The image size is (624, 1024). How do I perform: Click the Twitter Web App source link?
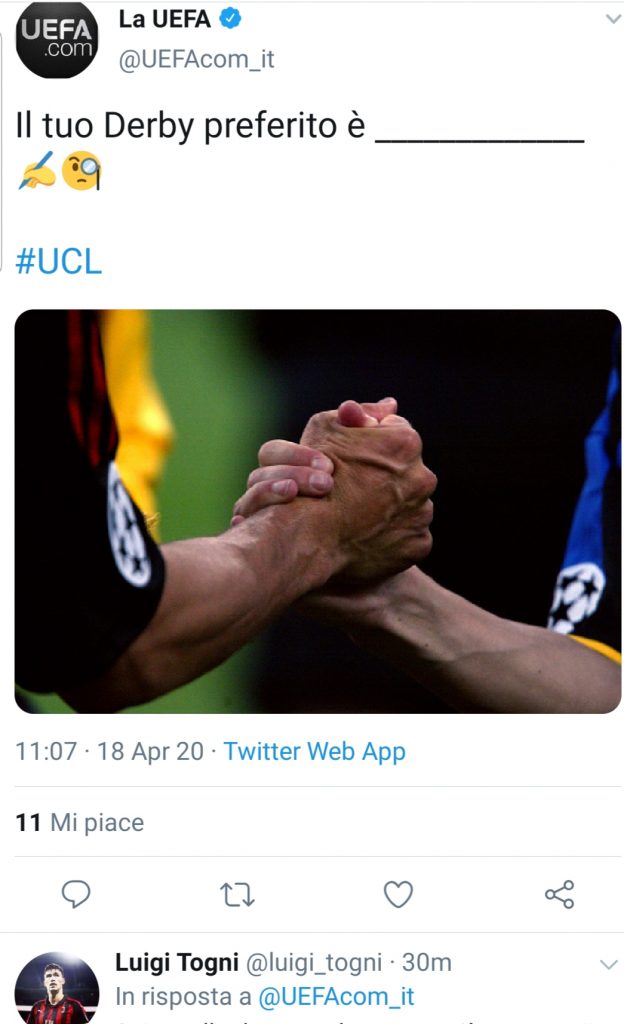coord(314,751)
